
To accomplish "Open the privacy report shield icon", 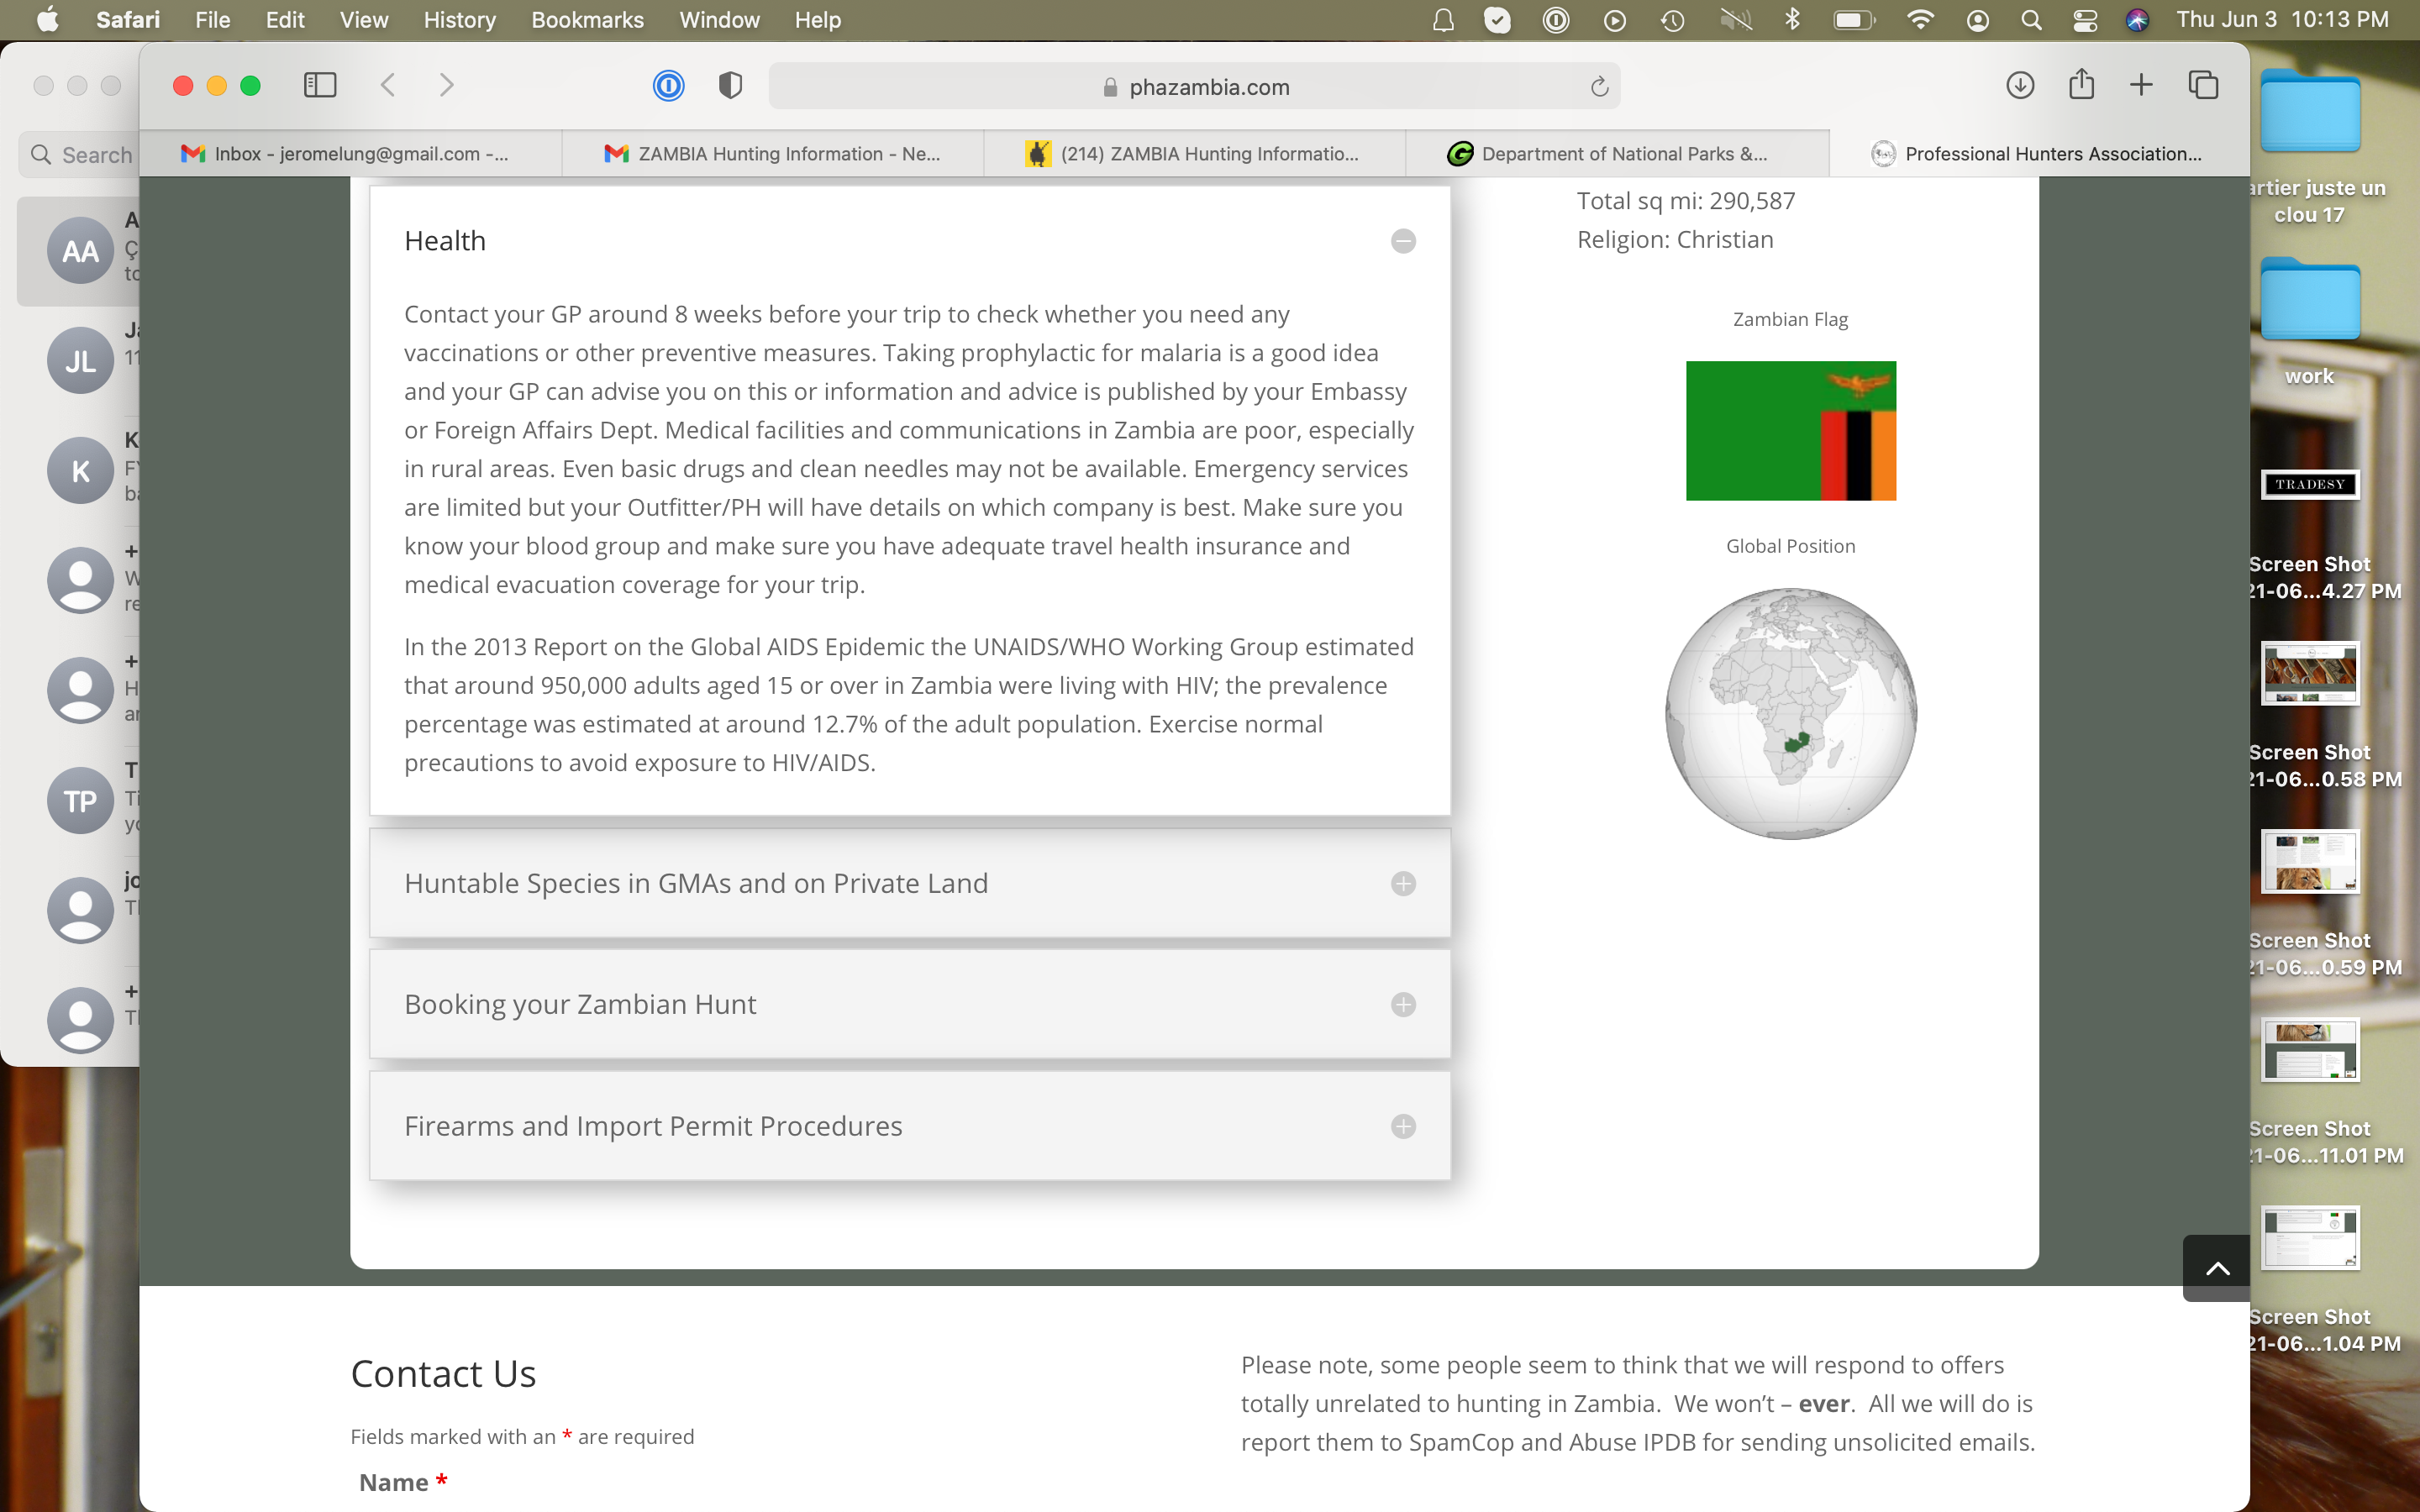I will point(731,86).
